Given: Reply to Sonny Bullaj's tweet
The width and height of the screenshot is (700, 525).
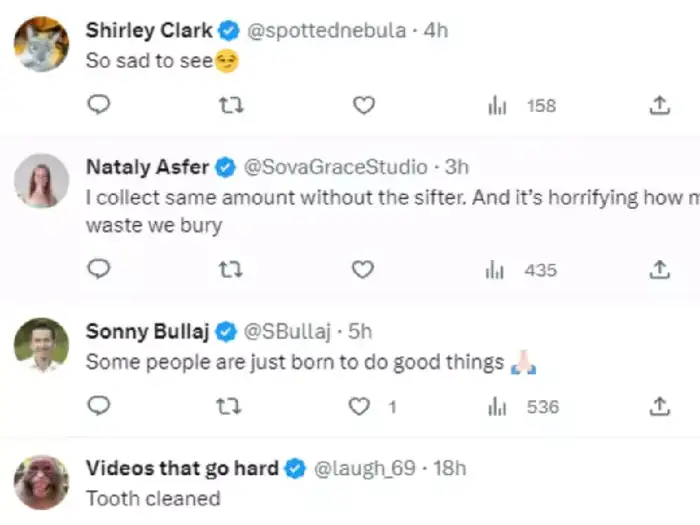Looking at the screenshot, I should click(x=98, y=406).
